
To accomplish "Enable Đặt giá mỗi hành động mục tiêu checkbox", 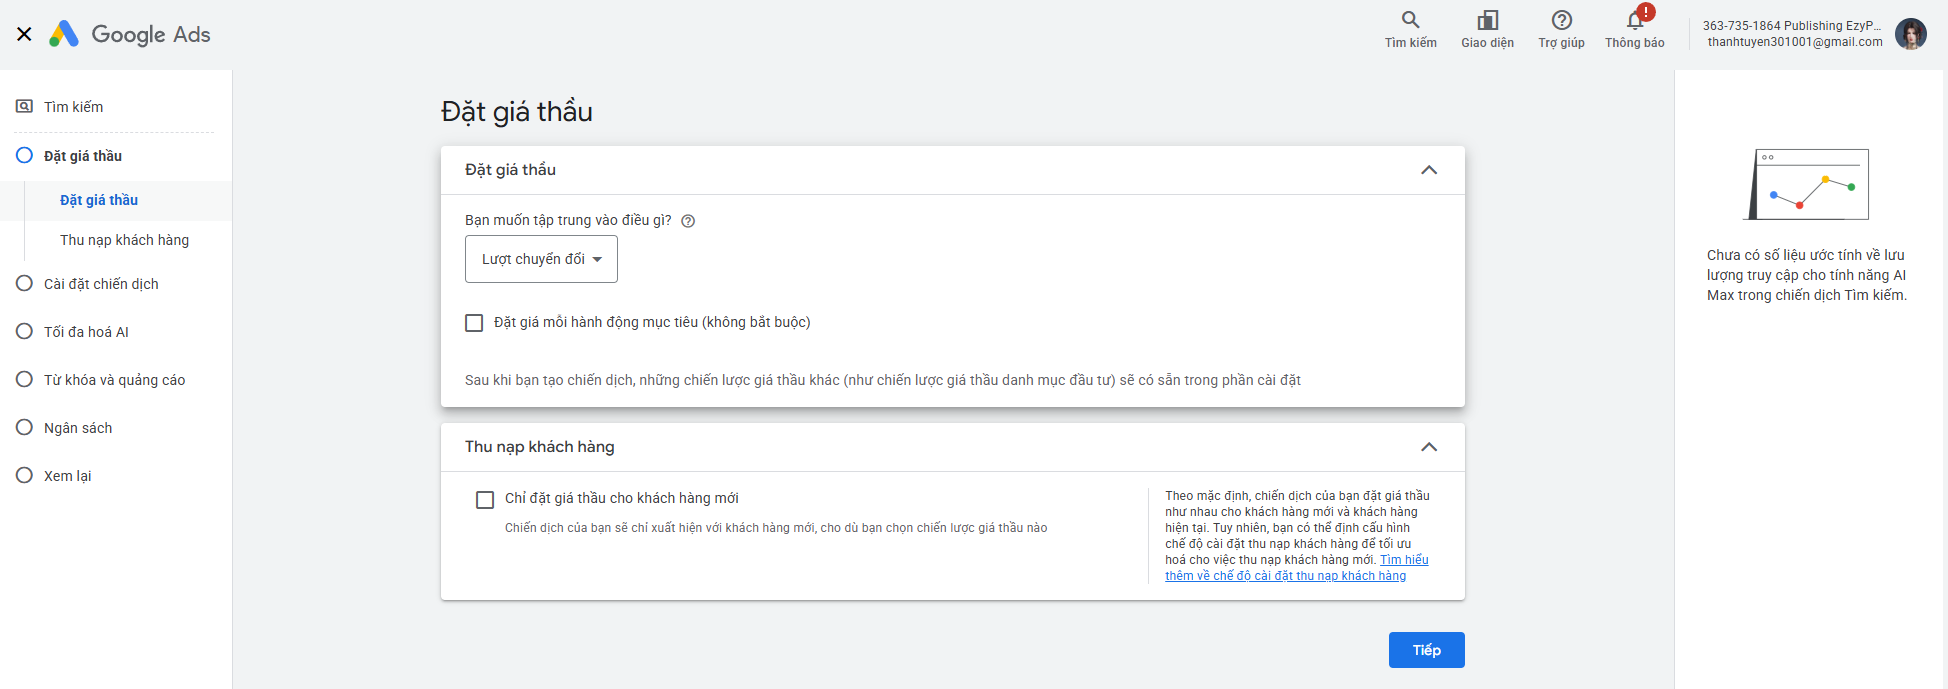I will click(x=474, y=323).
